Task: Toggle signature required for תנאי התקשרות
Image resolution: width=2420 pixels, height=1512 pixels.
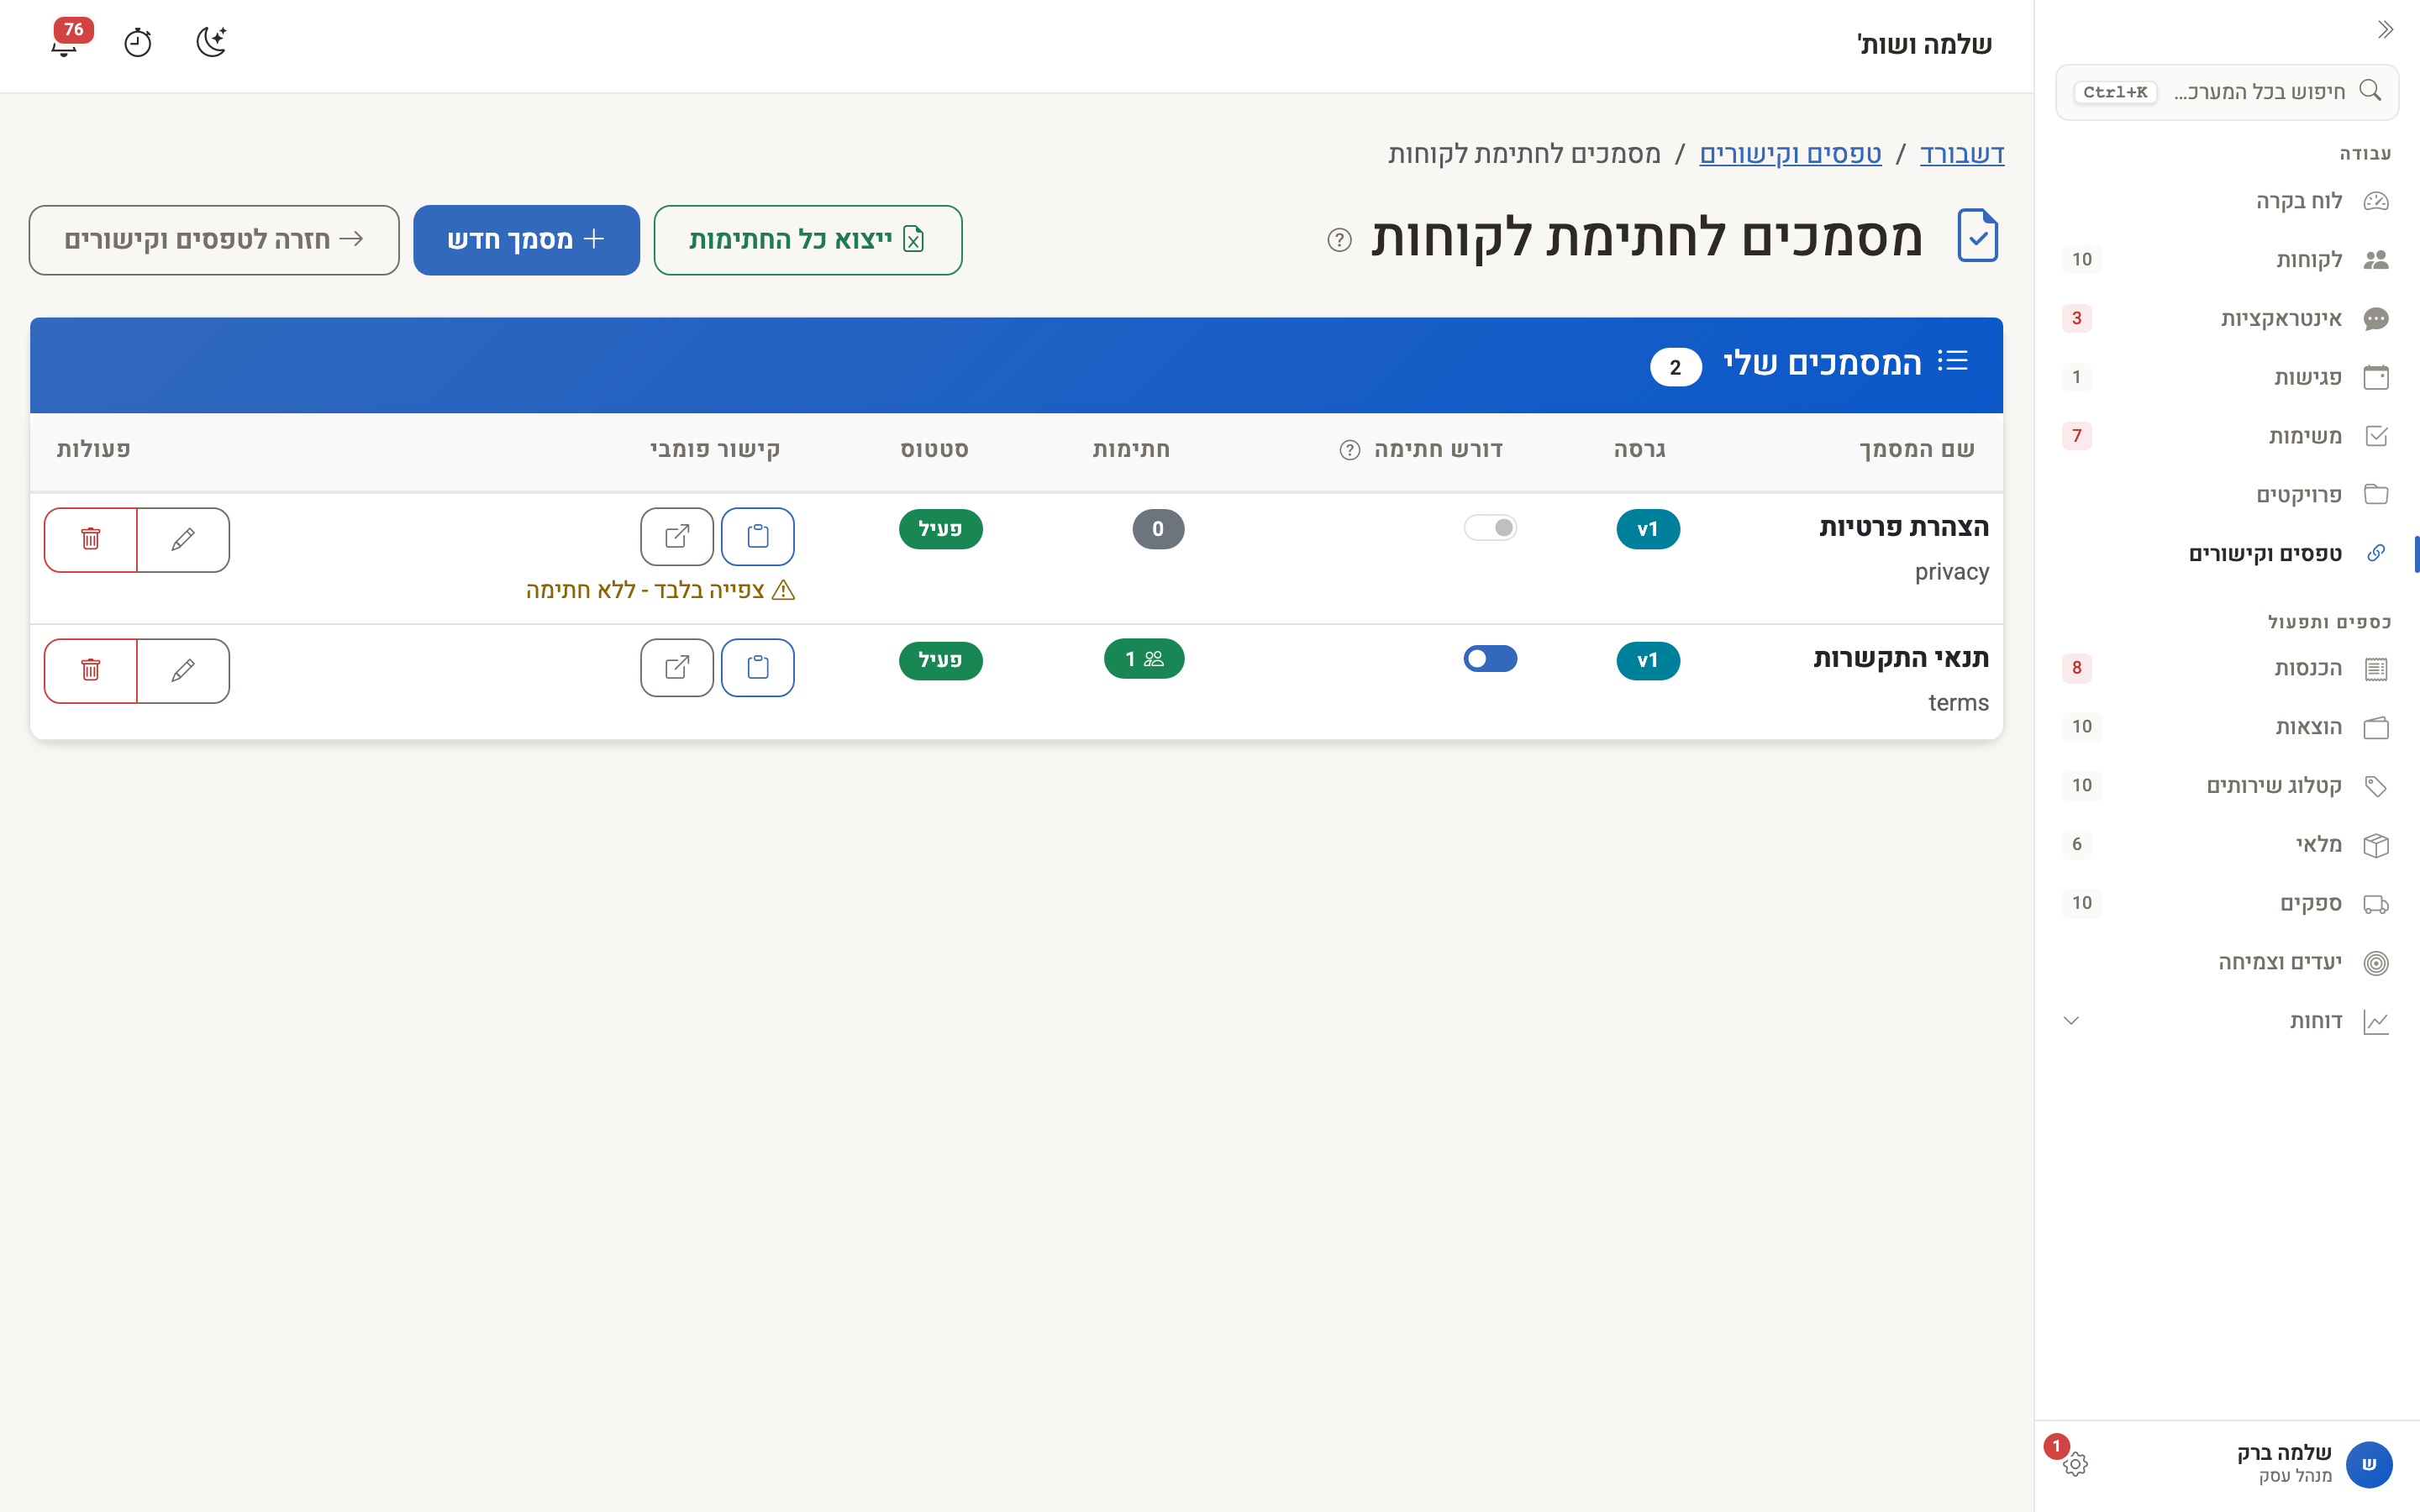Action: pyautogui.click(x=1490, y=659)
